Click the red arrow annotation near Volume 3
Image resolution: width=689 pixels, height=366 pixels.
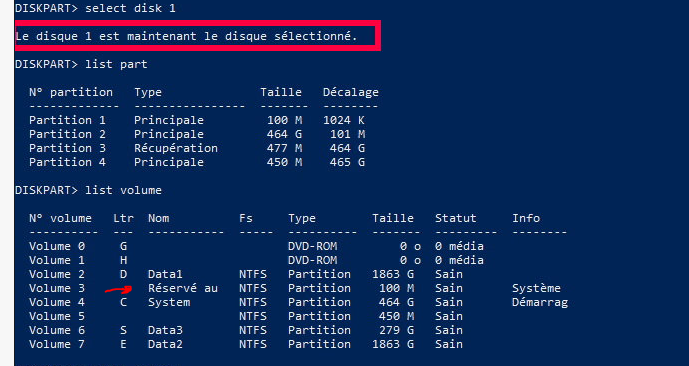(119, 289)
